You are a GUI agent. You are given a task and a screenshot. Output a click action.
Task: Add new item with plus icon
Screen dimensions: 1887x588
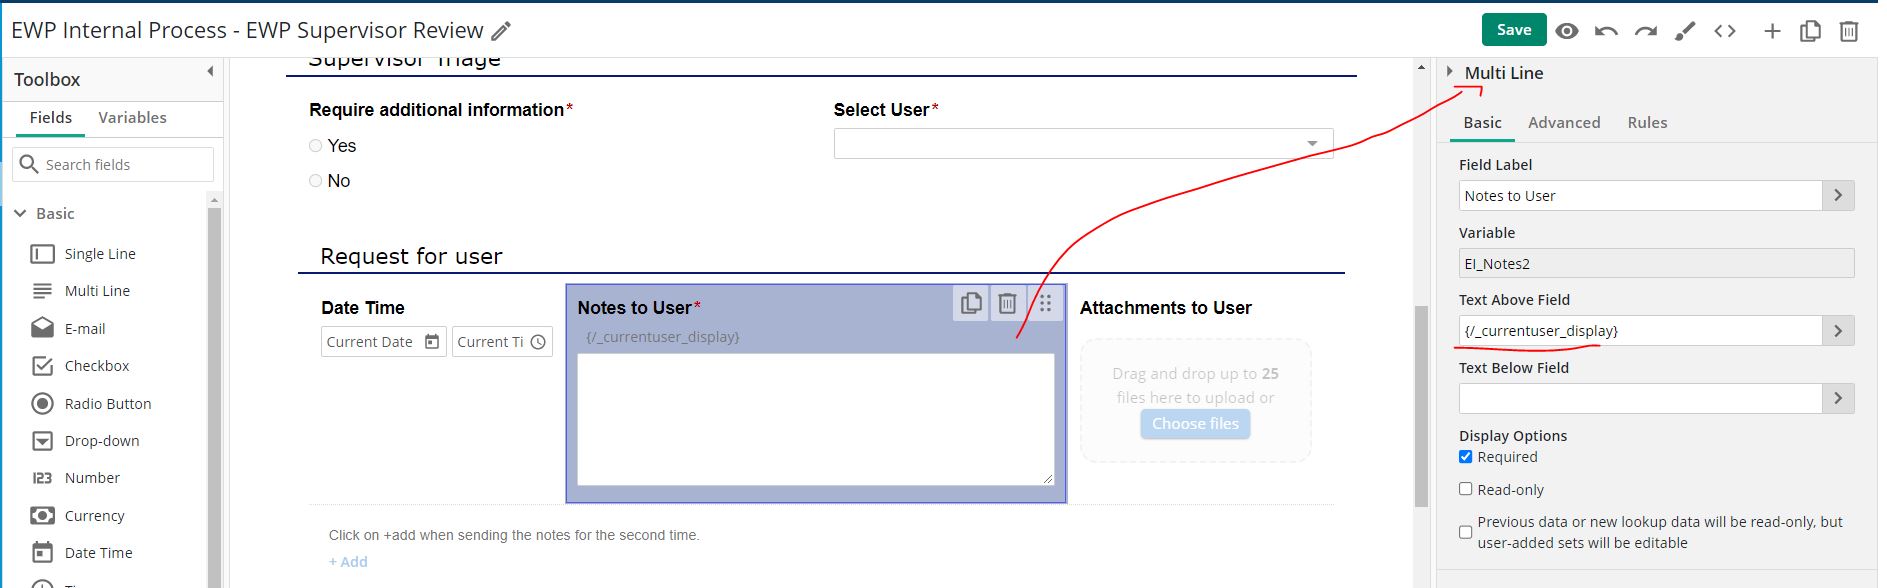[x=1772, y=31]
